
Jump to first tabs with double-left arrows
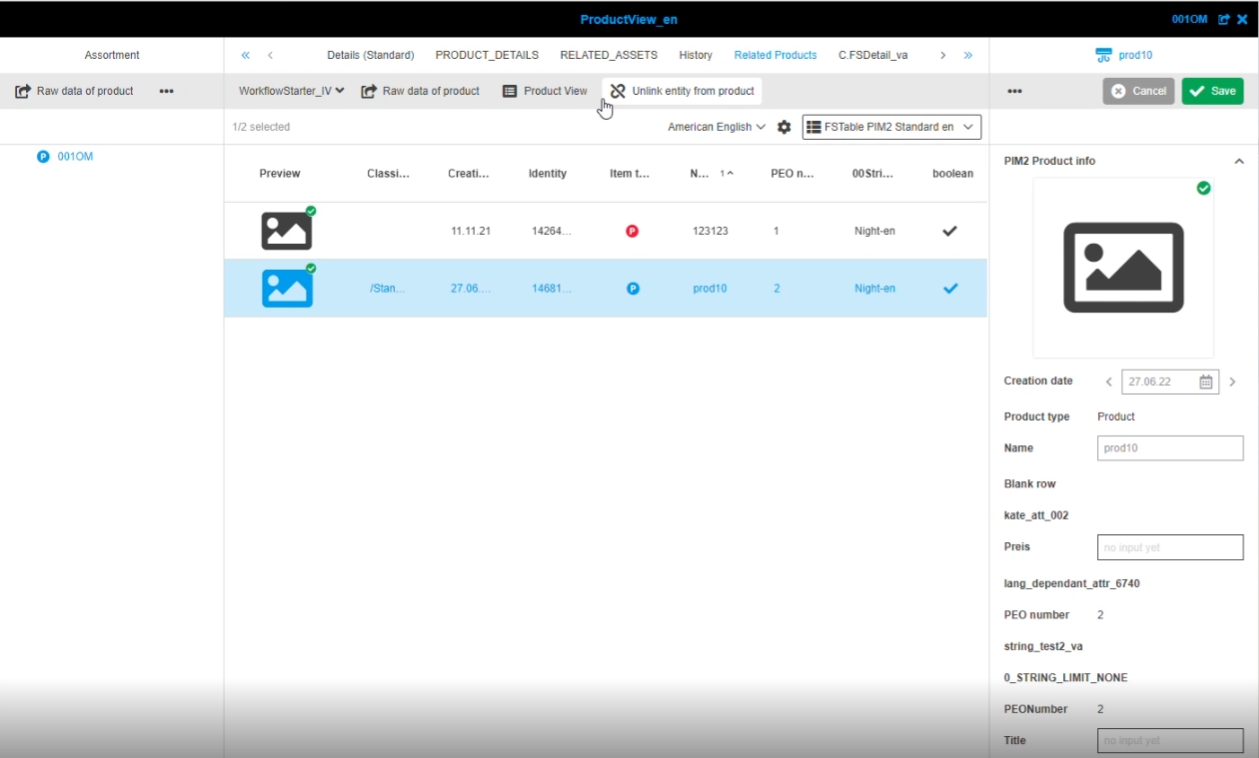(x=246, y=55)
